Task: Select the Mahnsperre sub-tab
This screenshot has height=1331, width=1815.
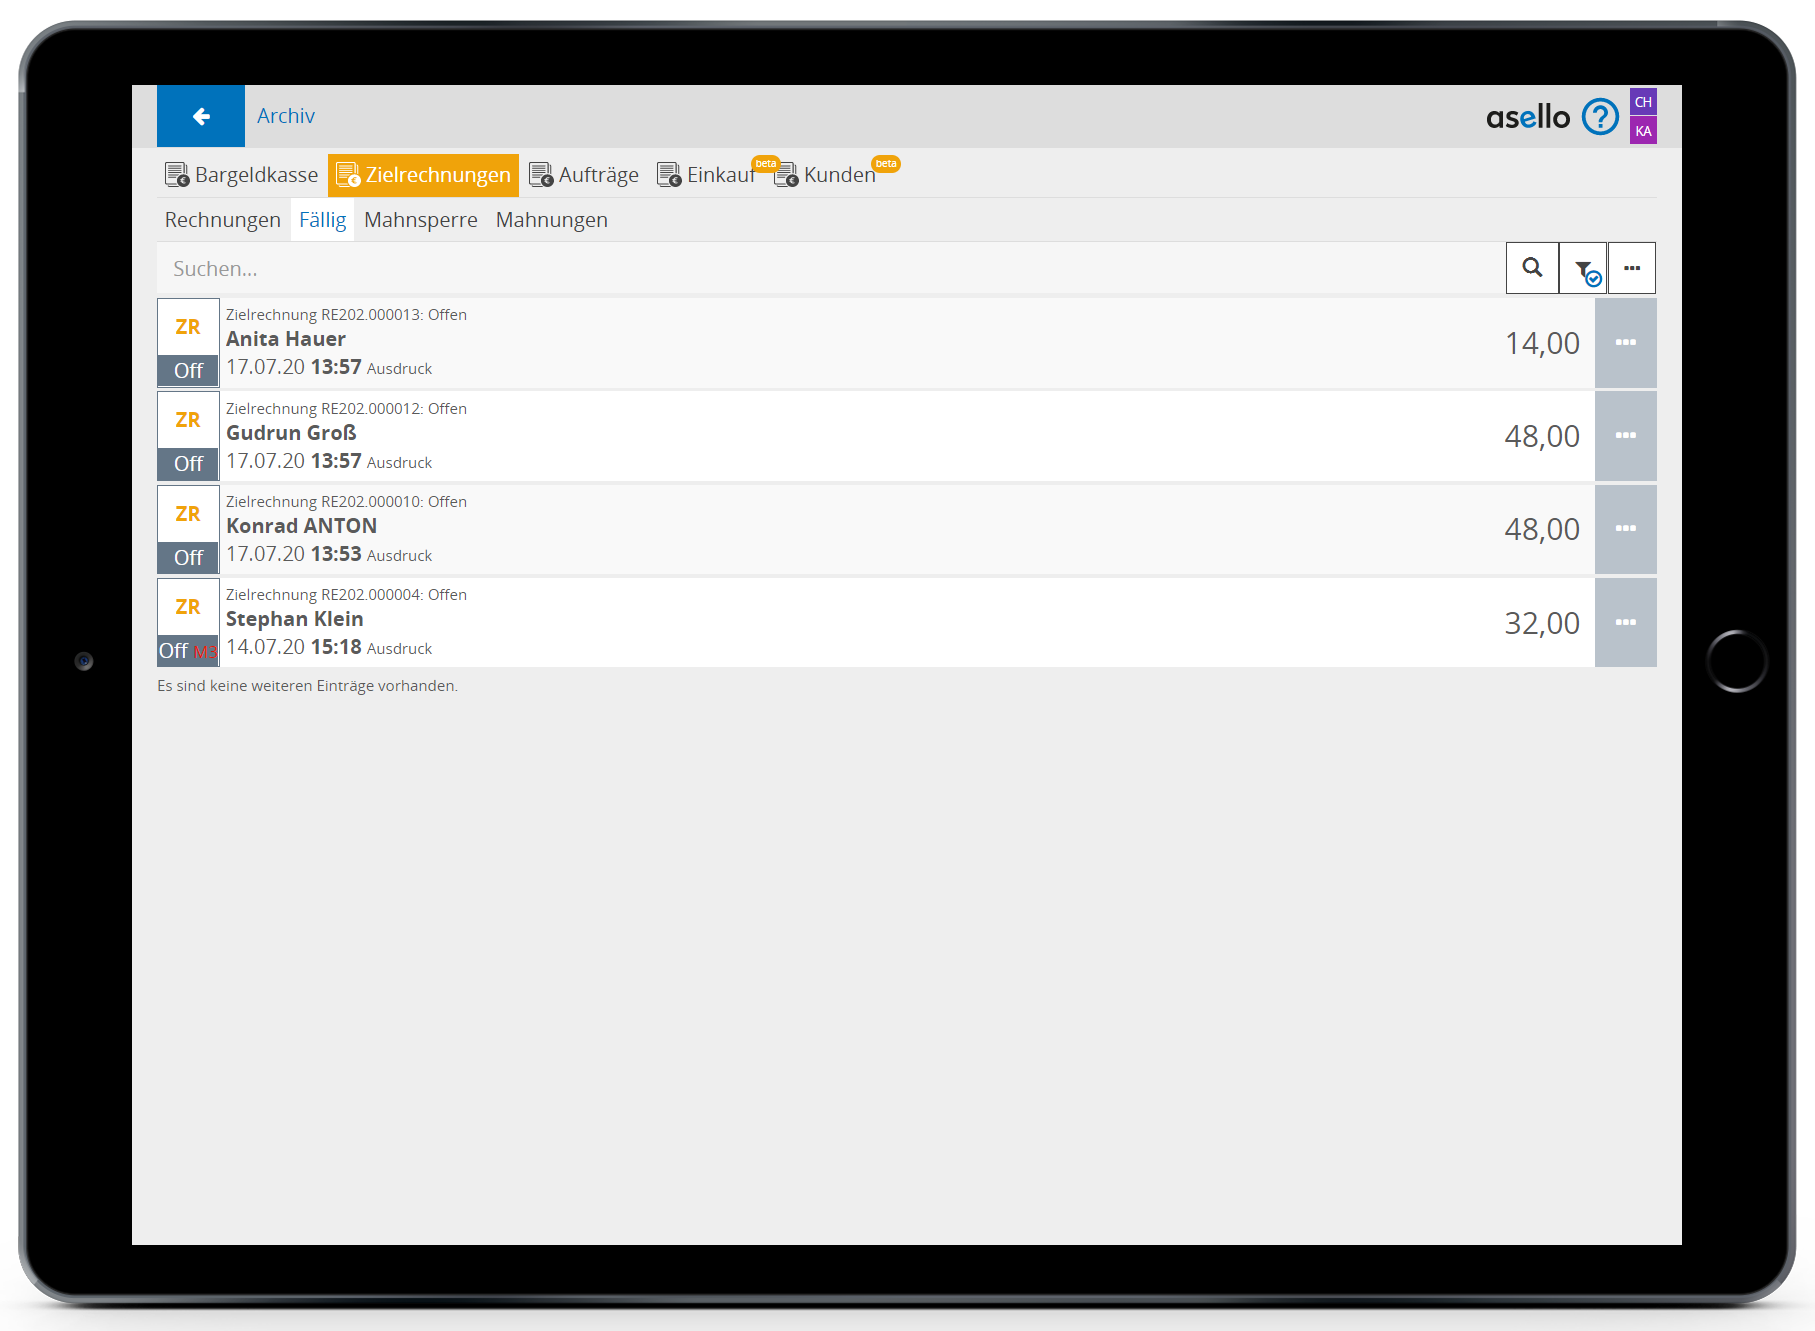Action: pyautogui.click(x=420, y=220)
